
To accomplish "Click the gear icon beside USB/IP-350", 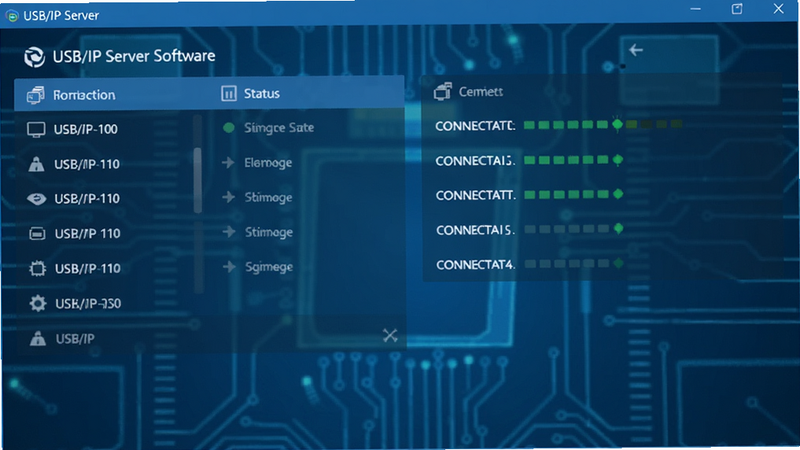I will pyautogui.click(x=37, y=303).
